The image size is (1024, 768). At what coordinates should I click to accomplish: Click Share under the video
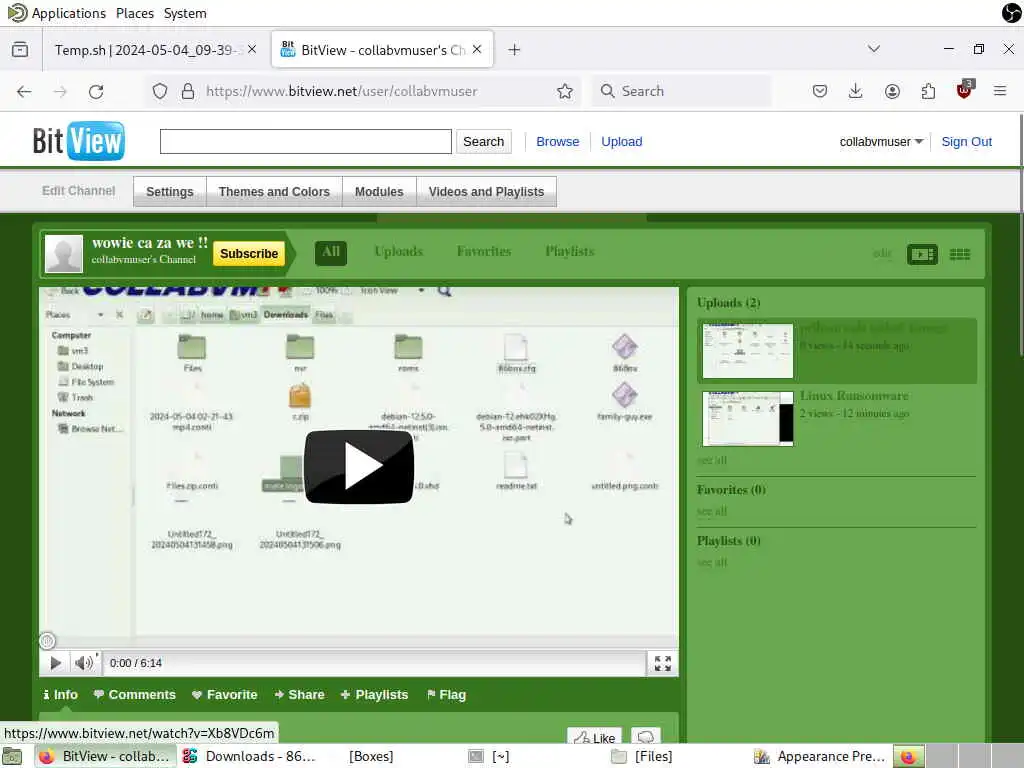coord(299,695)
